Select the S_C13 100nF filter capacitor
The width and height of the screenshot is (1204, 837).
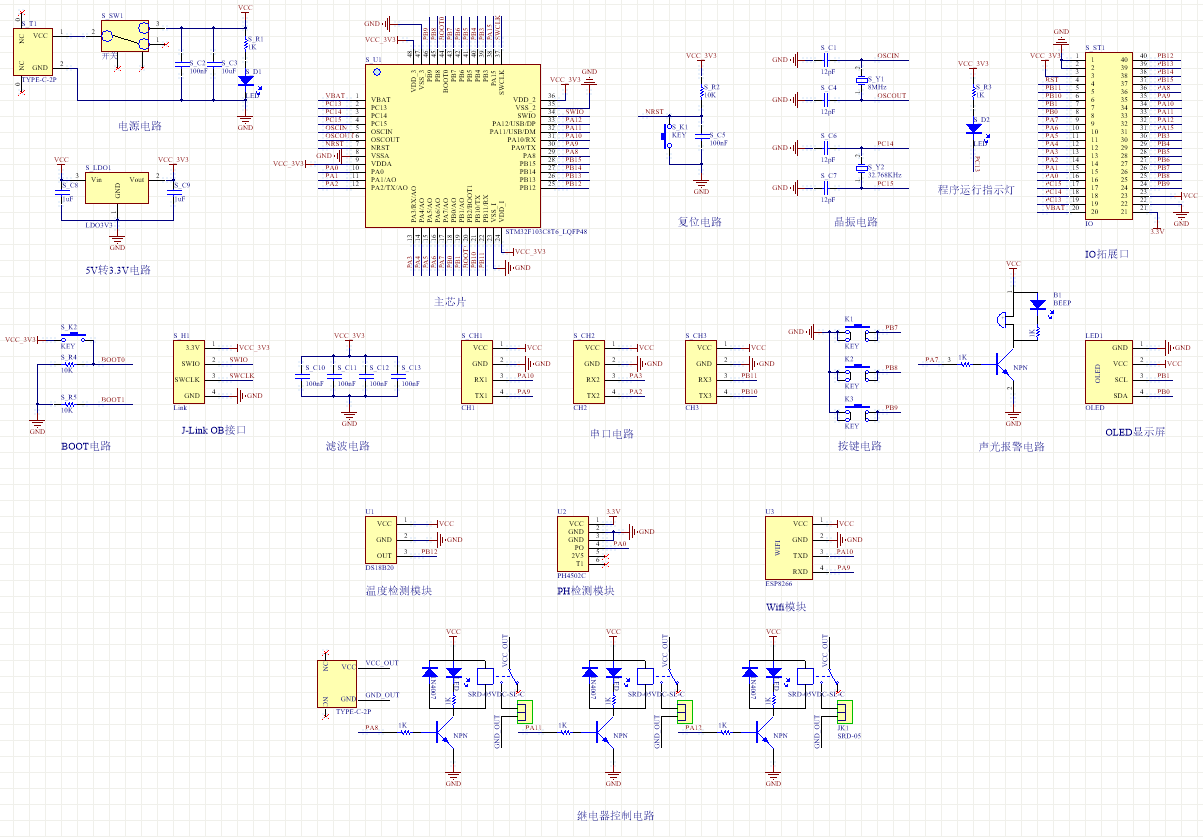click(397, 376)
